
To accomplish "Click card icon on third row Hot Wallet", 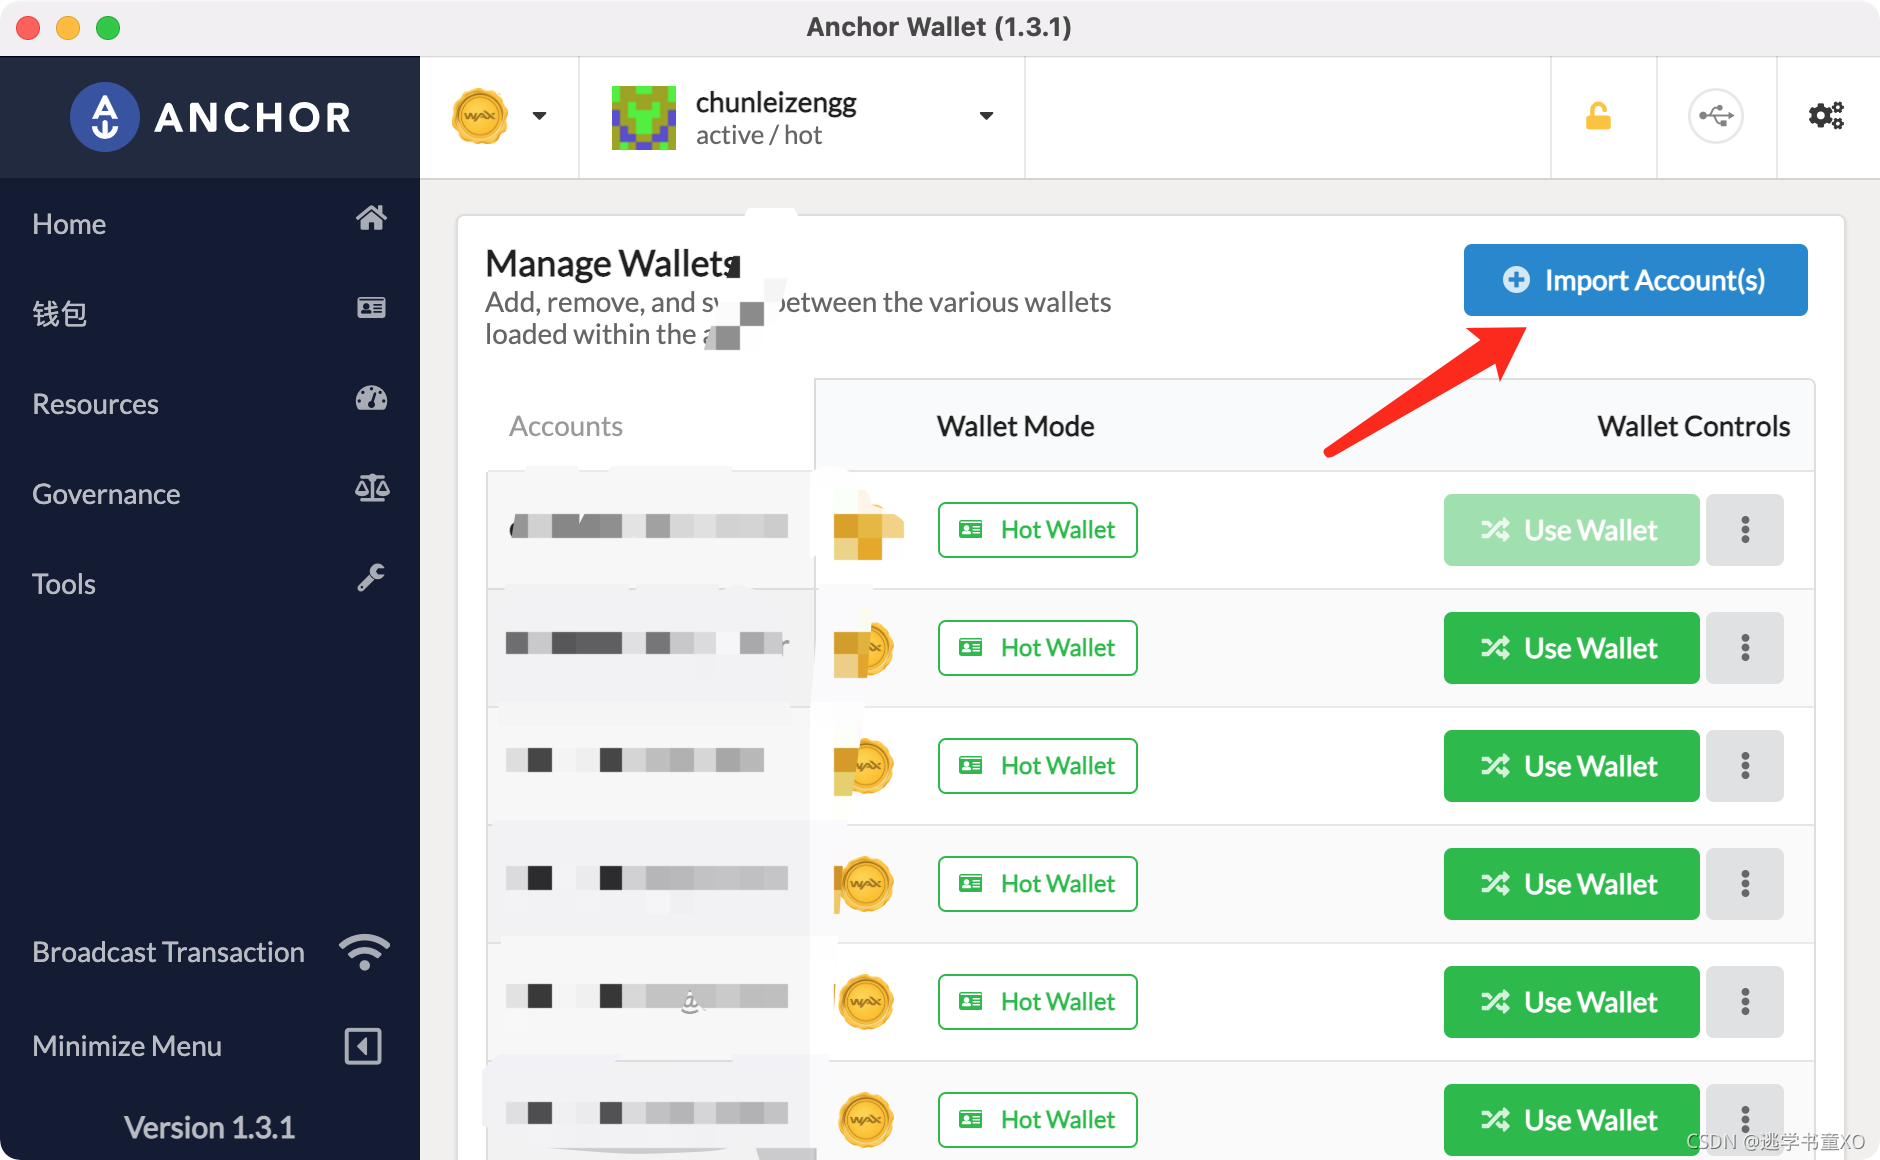I will point(970,766).
